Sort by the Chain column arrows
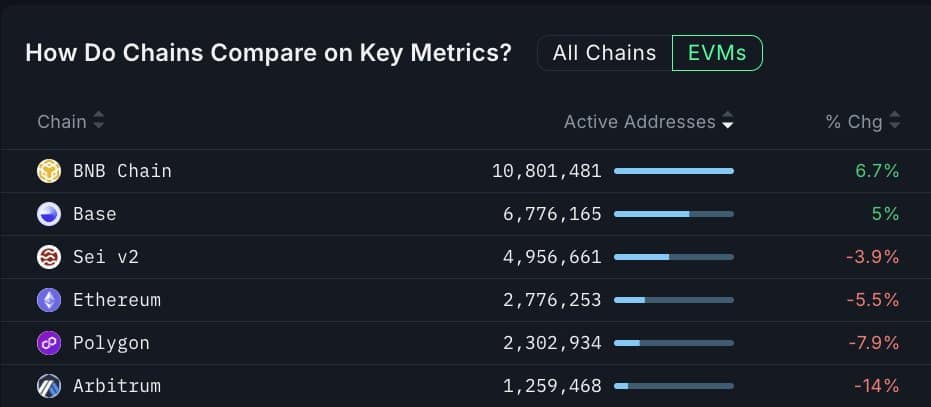This screenshot has height=407, width=931. click(98, 122)
